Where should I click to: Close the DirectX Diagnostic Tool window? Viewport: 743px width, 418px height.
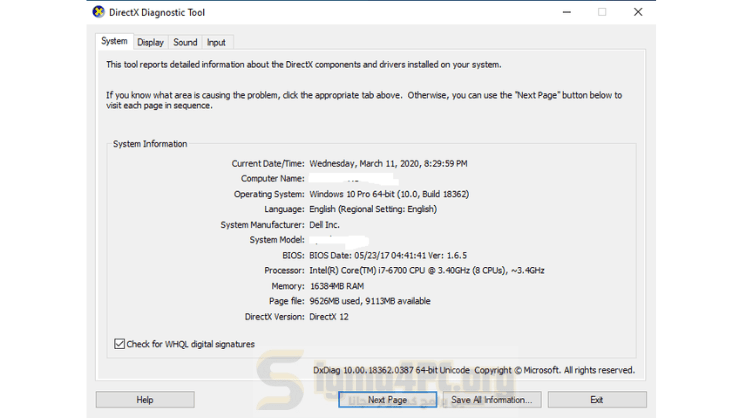pyautogui.click(x=638, y=12)
